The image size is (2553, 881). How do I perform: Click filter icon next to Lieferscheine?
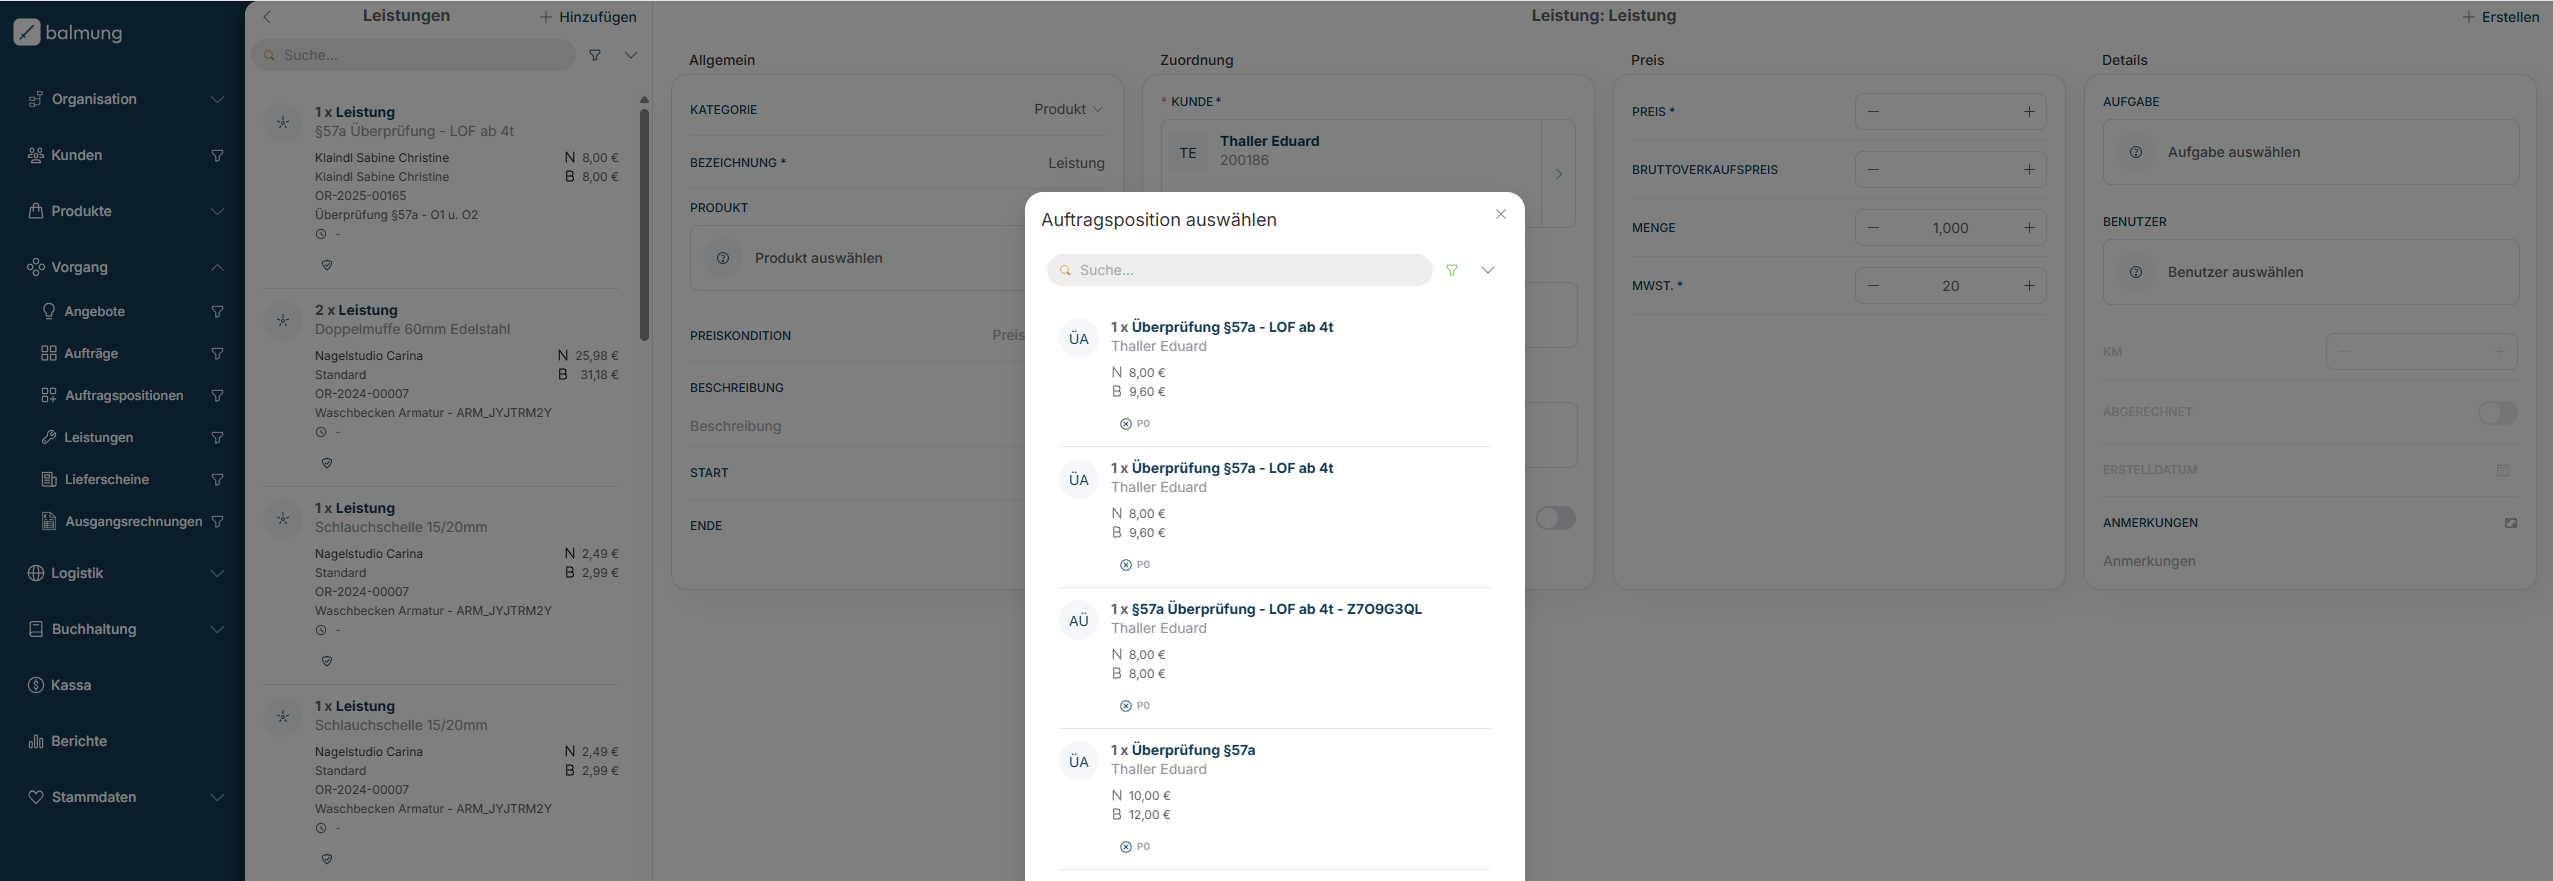pyautogui.click(x=217, y=480)
